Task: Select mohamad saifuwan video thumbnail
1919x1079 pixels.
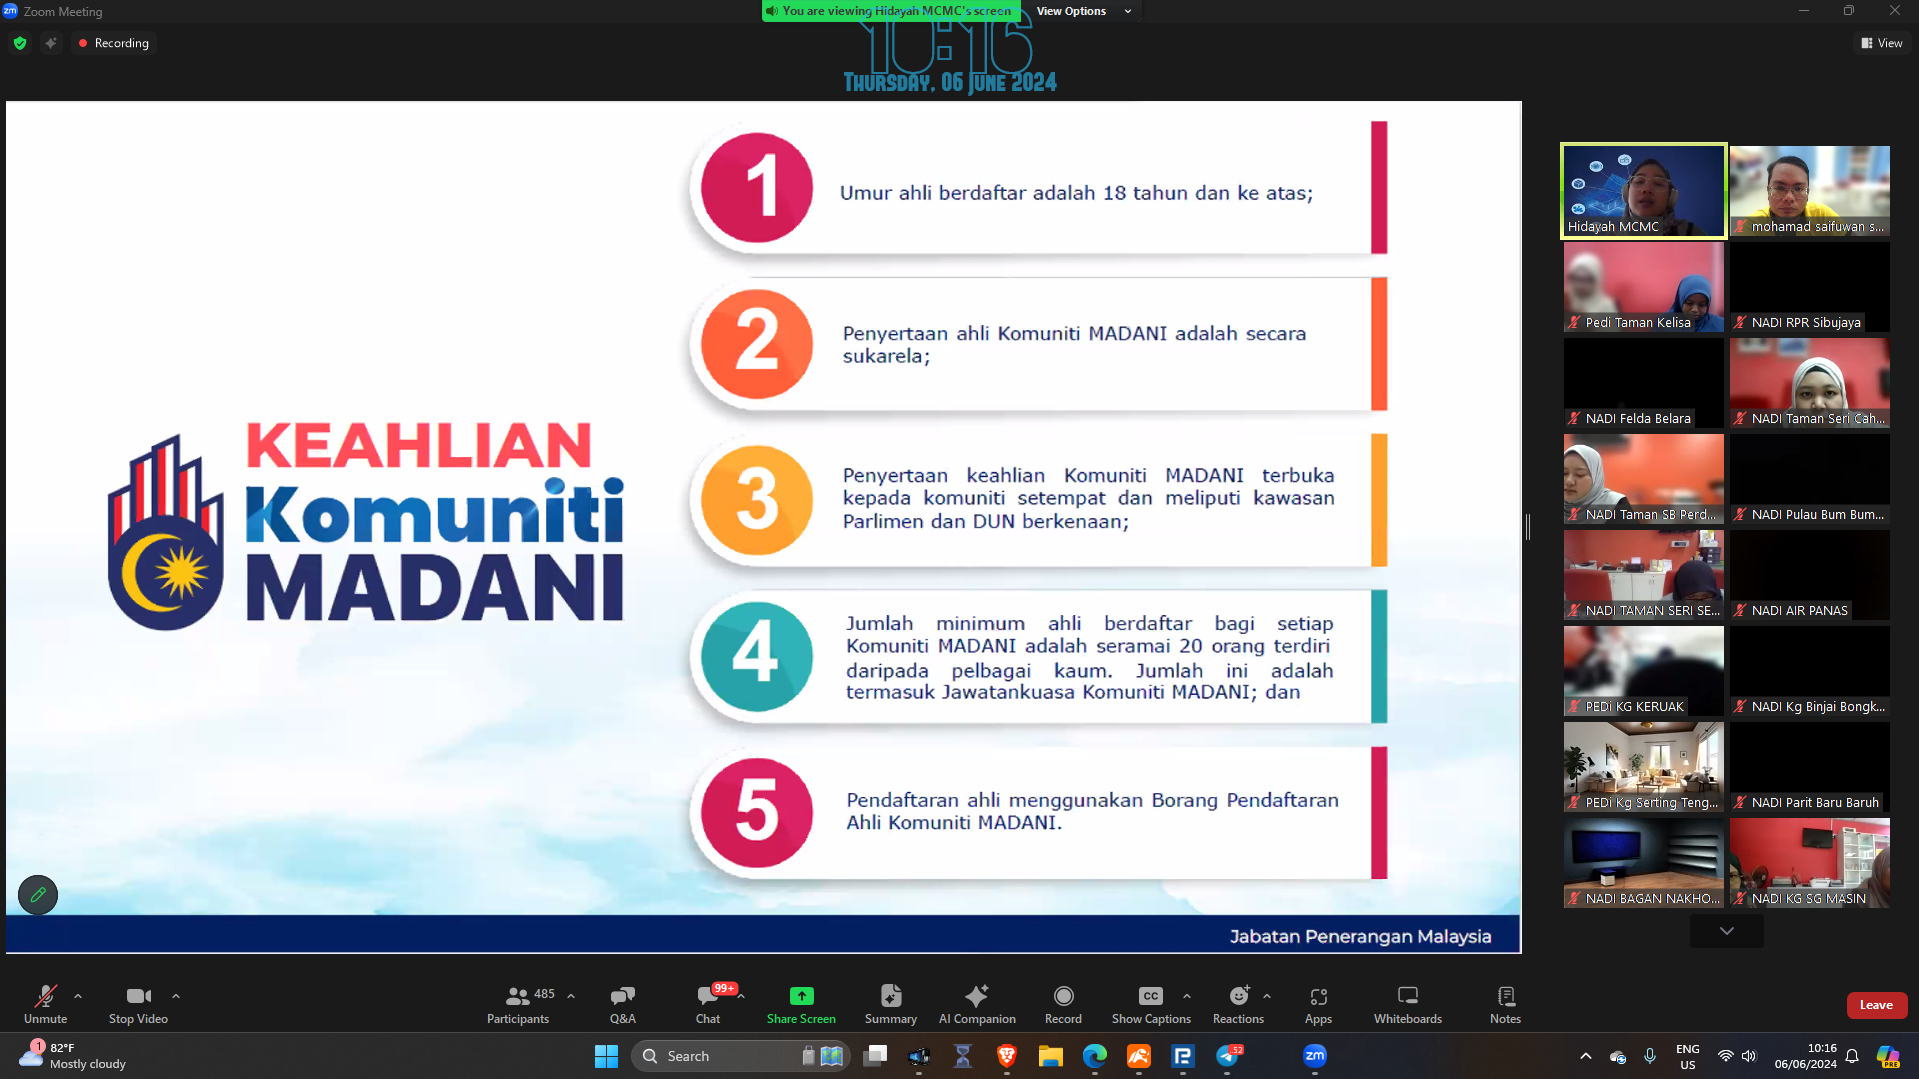Action: coord(1809,190)
